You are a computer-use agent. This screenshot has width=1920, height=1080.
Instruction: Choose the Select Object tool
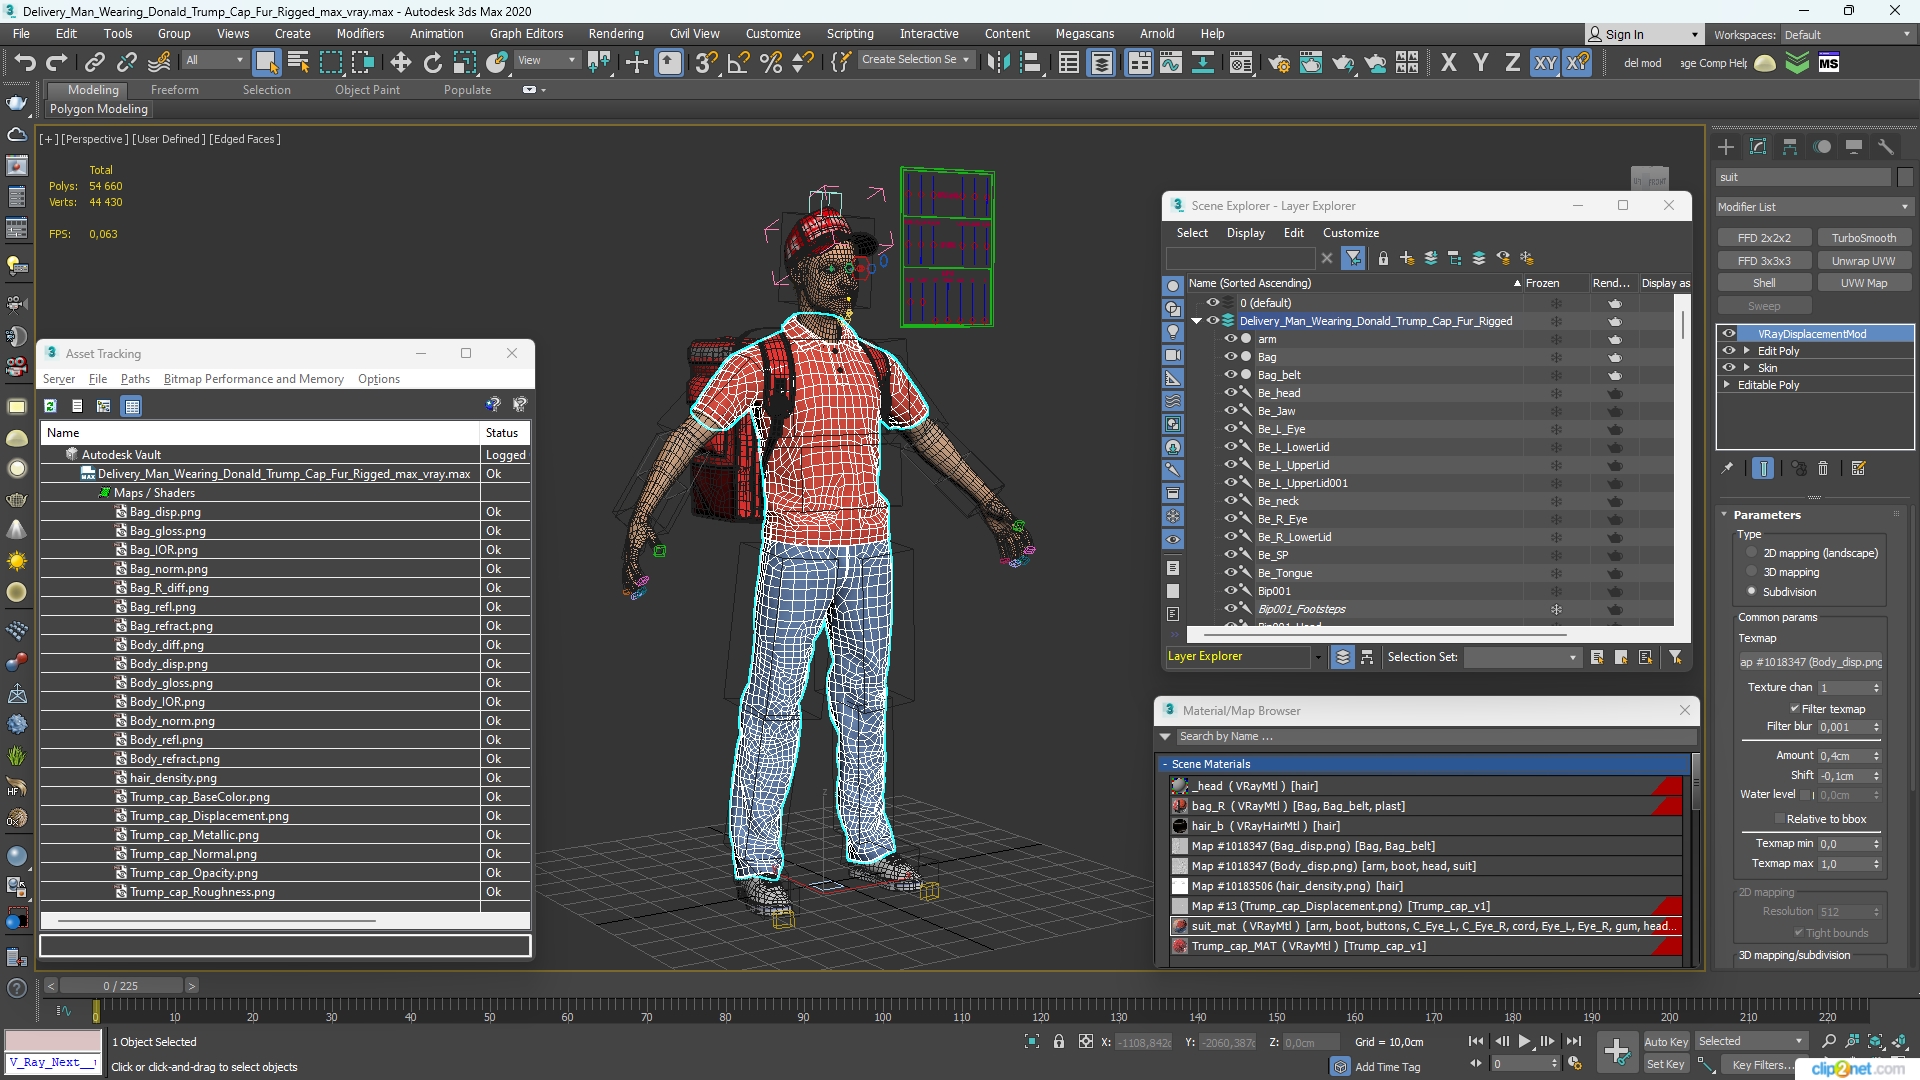(266, 63)
